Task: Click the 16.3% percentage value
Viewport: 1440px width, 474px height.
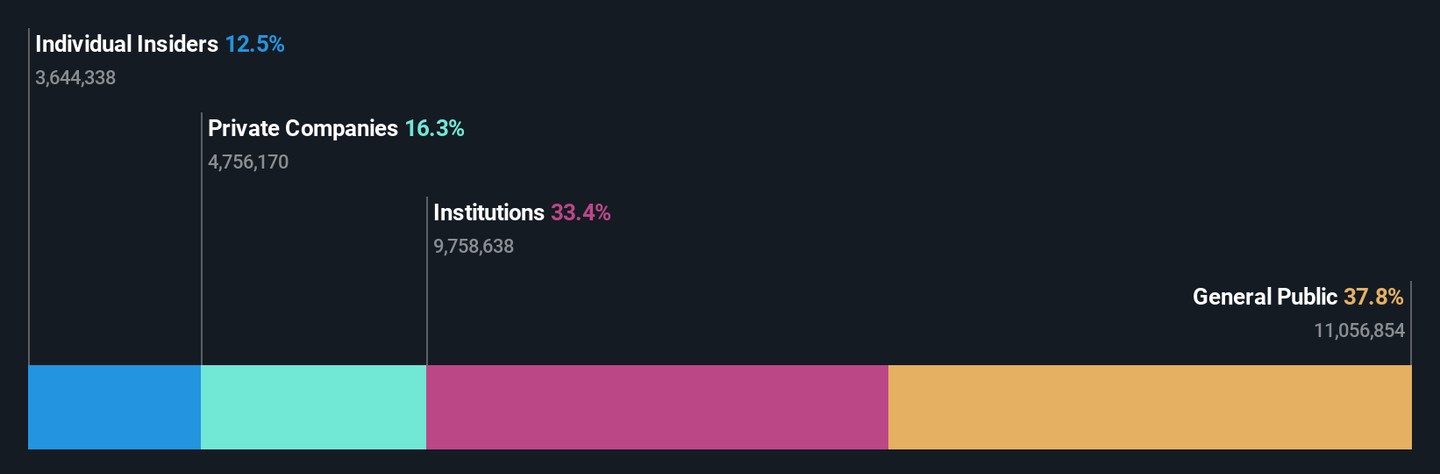Action: tap(434, 128)
